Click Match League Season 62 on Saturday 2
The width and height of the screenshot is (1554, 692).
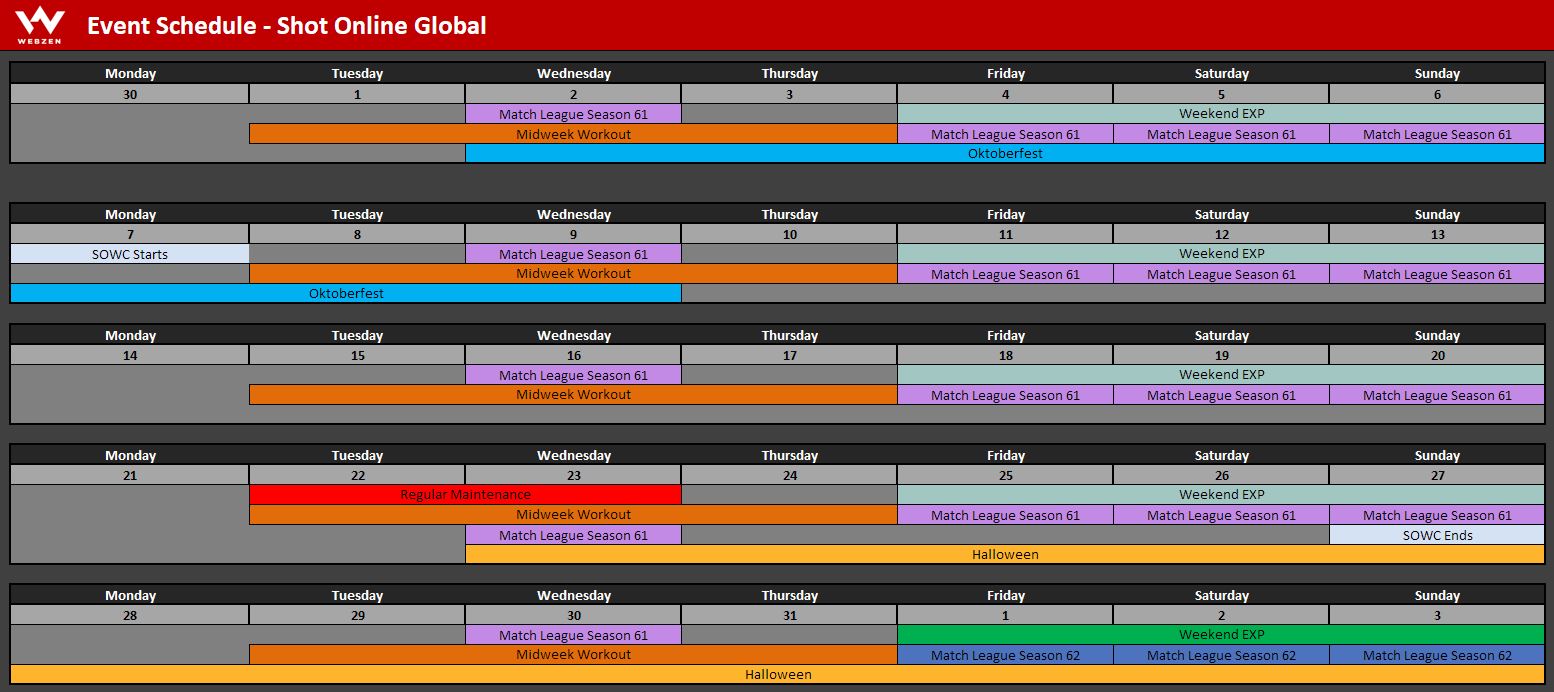pyautogui.click(x=1221, y=655)
